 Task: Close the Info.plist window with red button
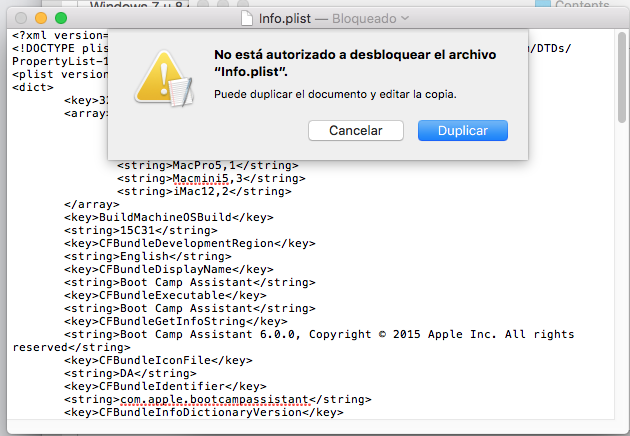[x=21, y=19]
